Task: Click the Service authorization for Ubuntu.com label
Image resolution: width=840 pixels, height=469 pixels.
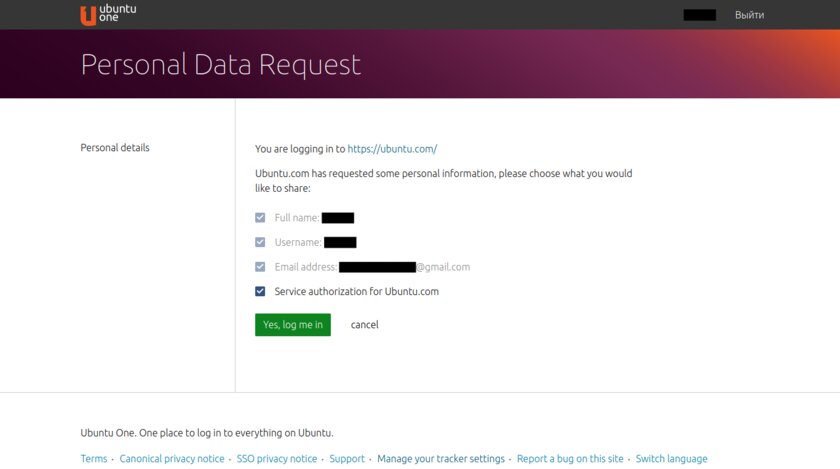Action: pos(357,292)
